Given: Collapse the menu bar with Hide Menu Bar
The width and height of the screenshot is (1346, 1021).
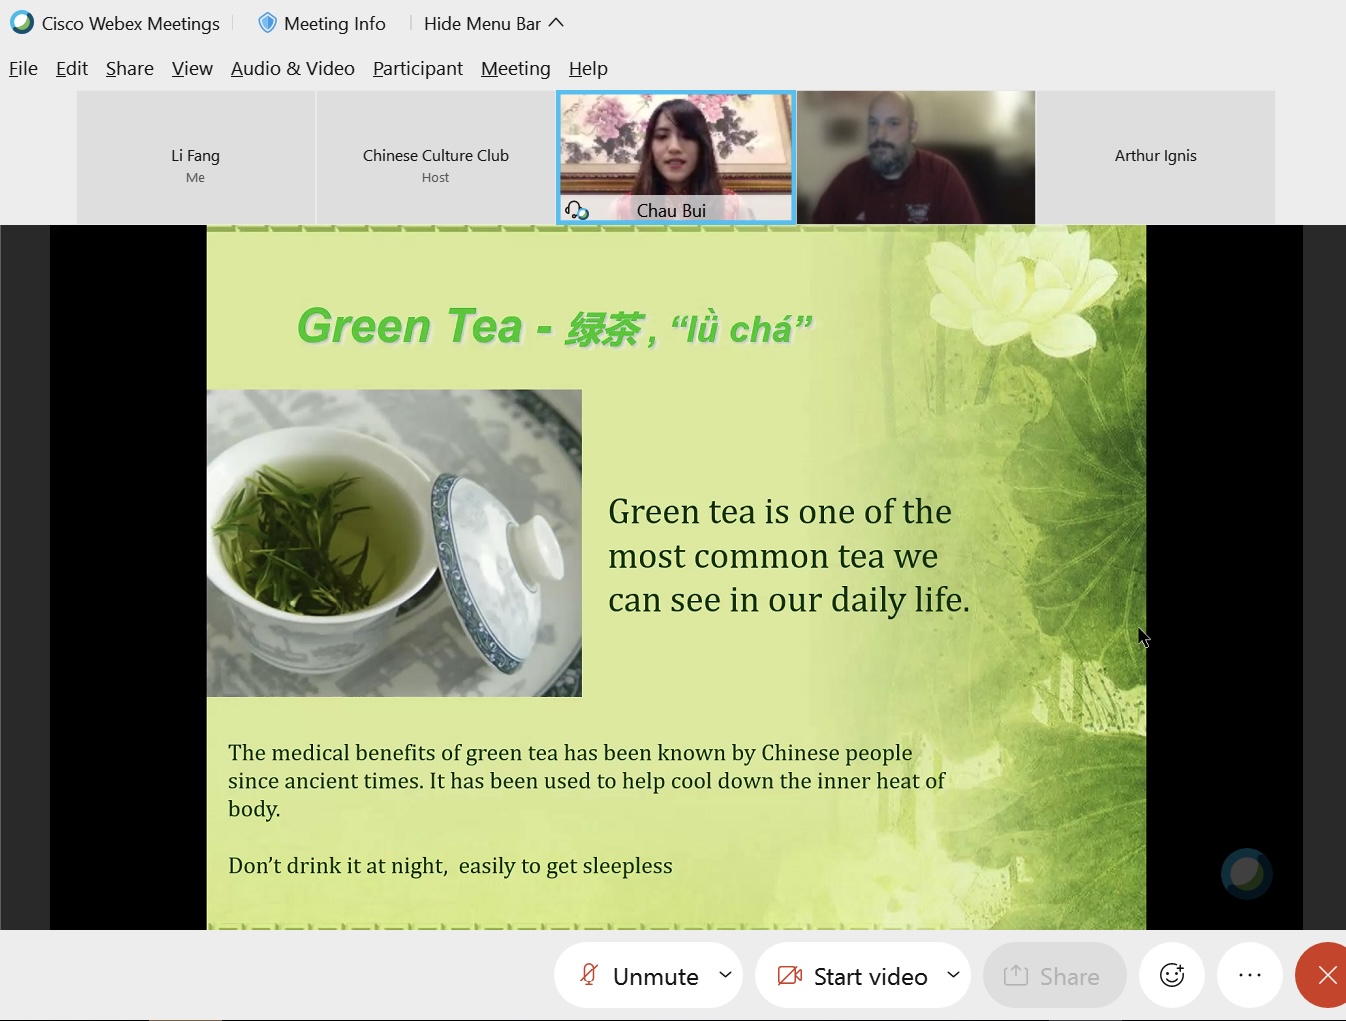Looking at the screenshot, I should pyautogui.click(x=494, y=23).
